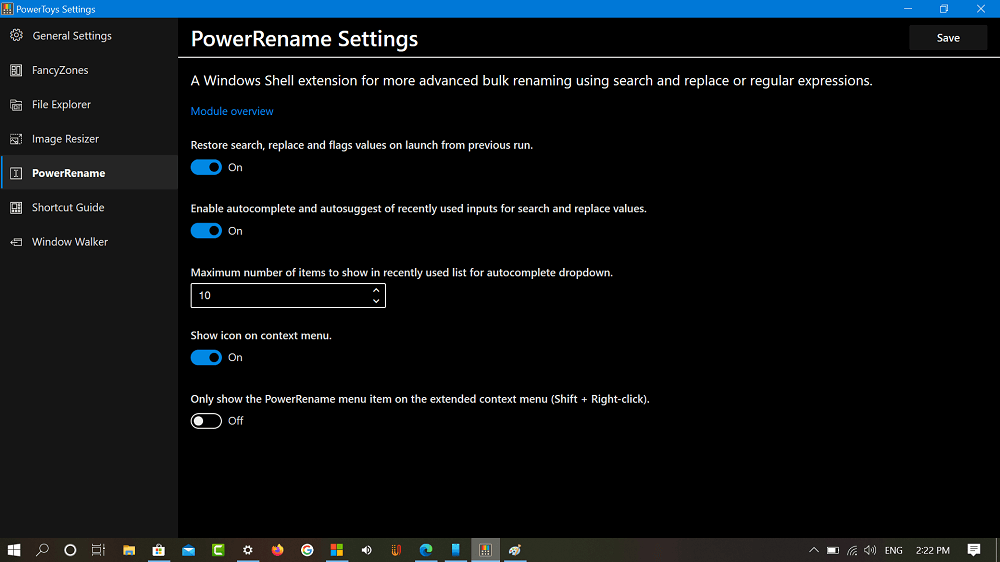Launch Microsoft Edge from taskbar

pyautogui.click(x=426, y=550)
